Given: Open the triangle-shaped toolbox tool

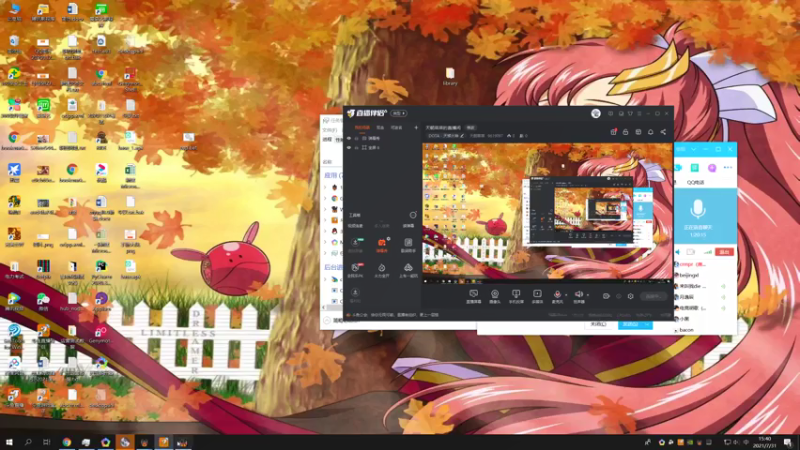Looking at the screenshot, I should pyautogui.click(x=408, y=270).
